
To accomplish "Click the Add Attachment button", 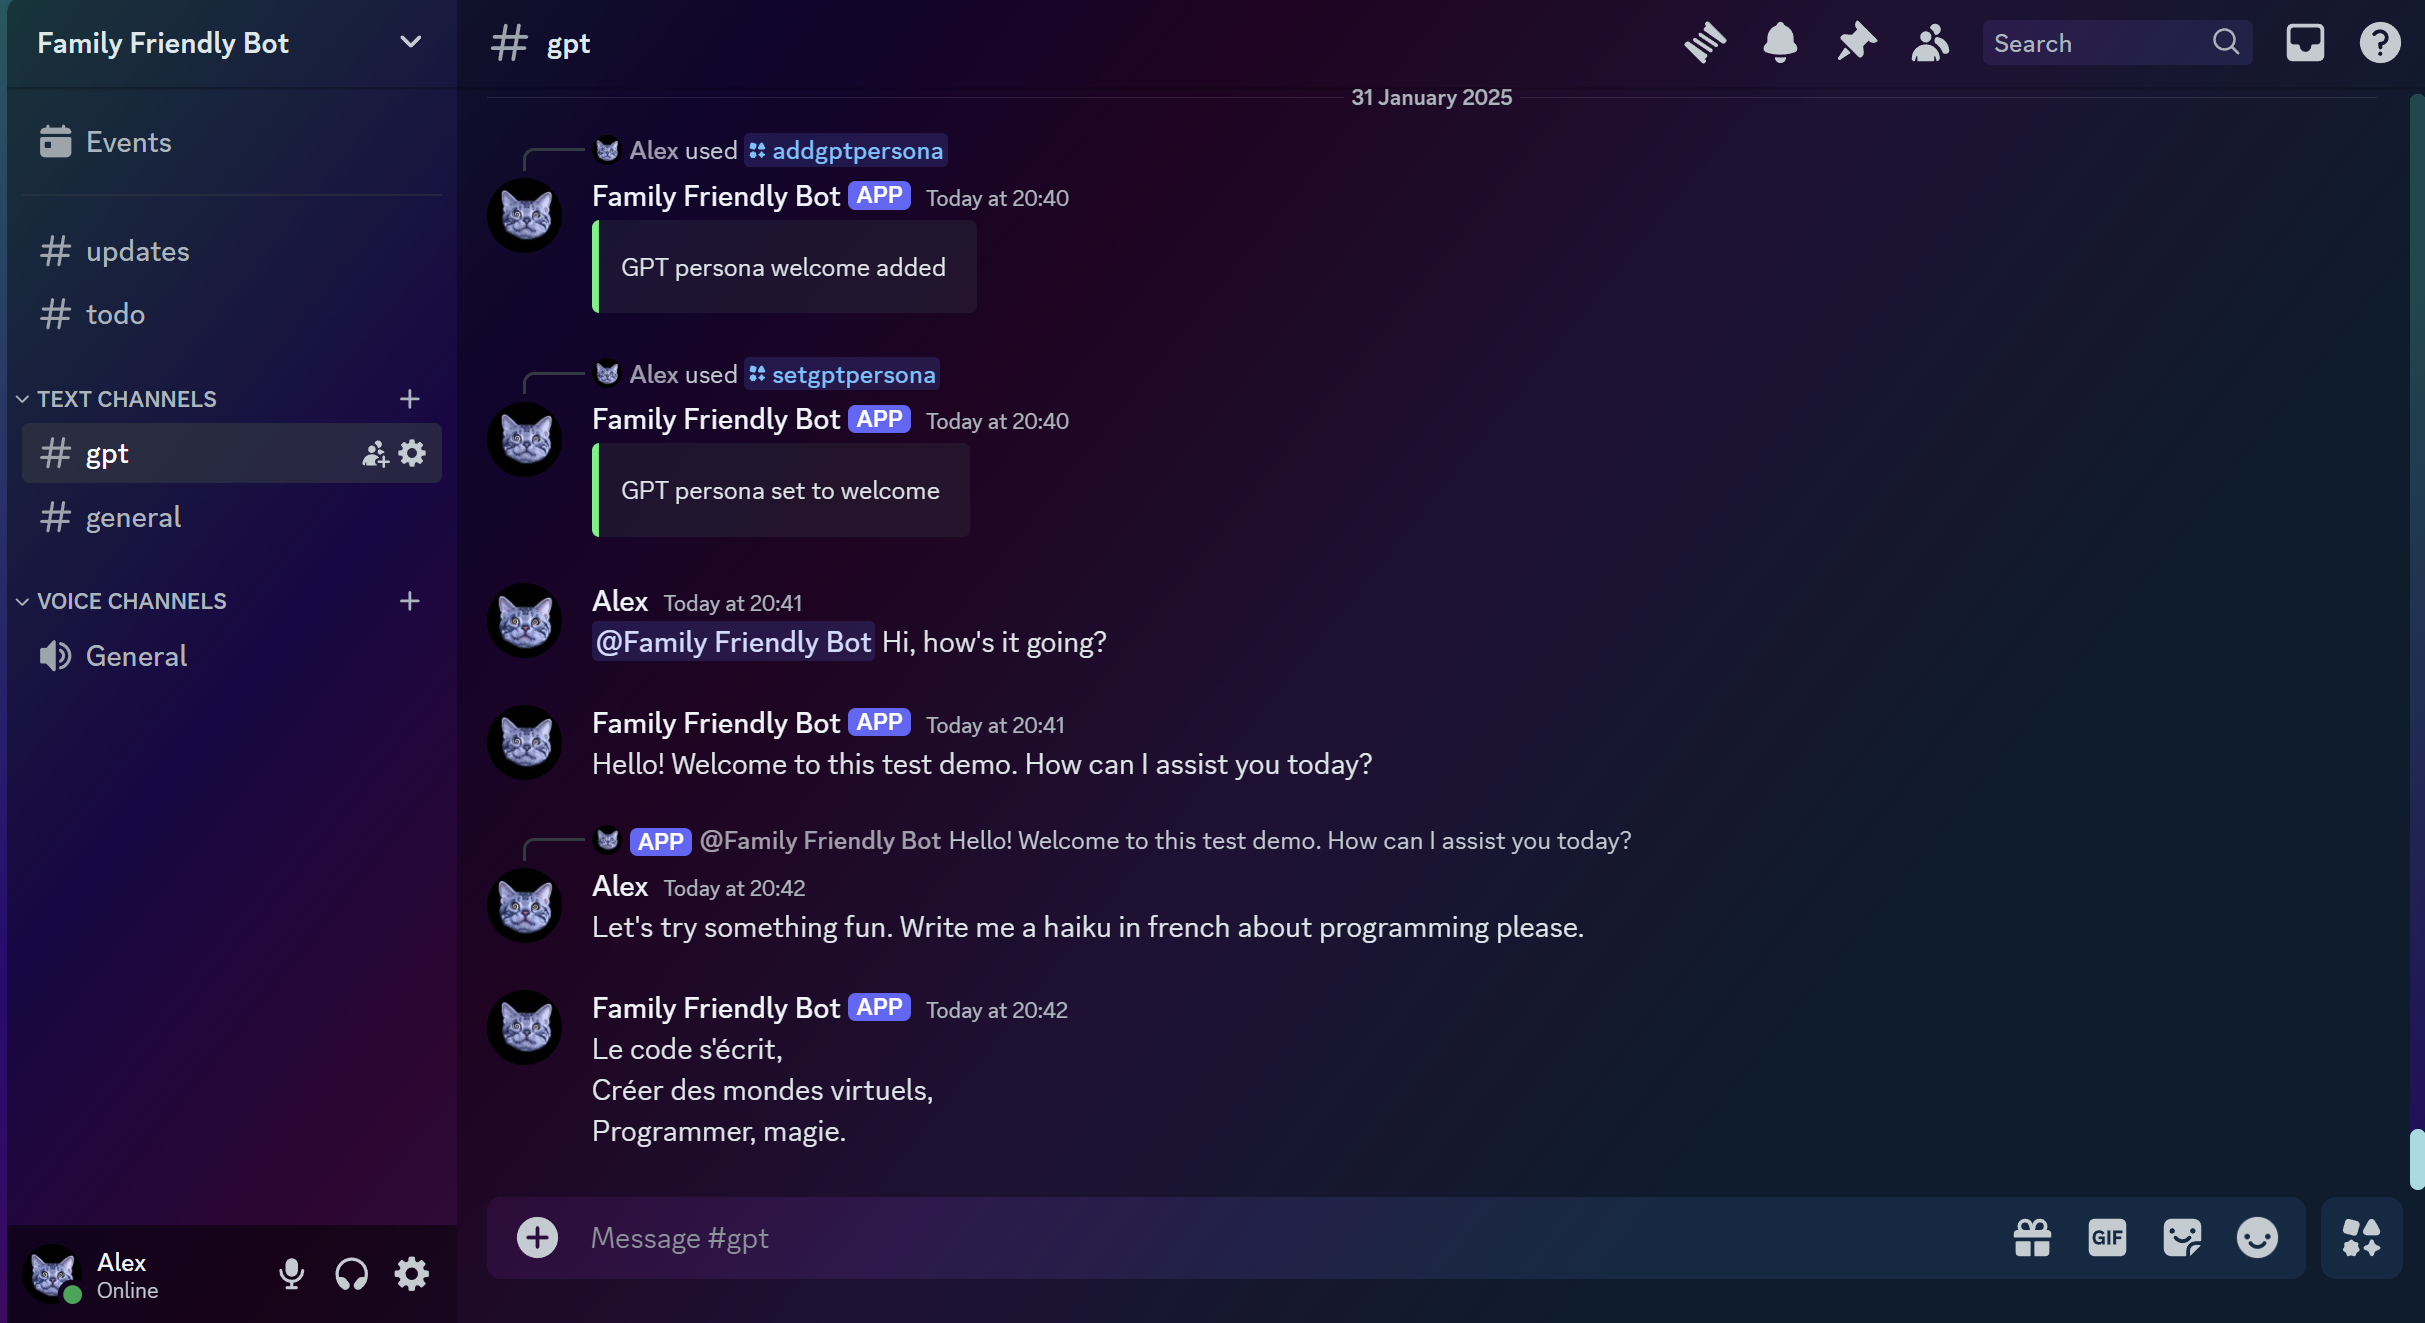I will tap(537, 1235).
